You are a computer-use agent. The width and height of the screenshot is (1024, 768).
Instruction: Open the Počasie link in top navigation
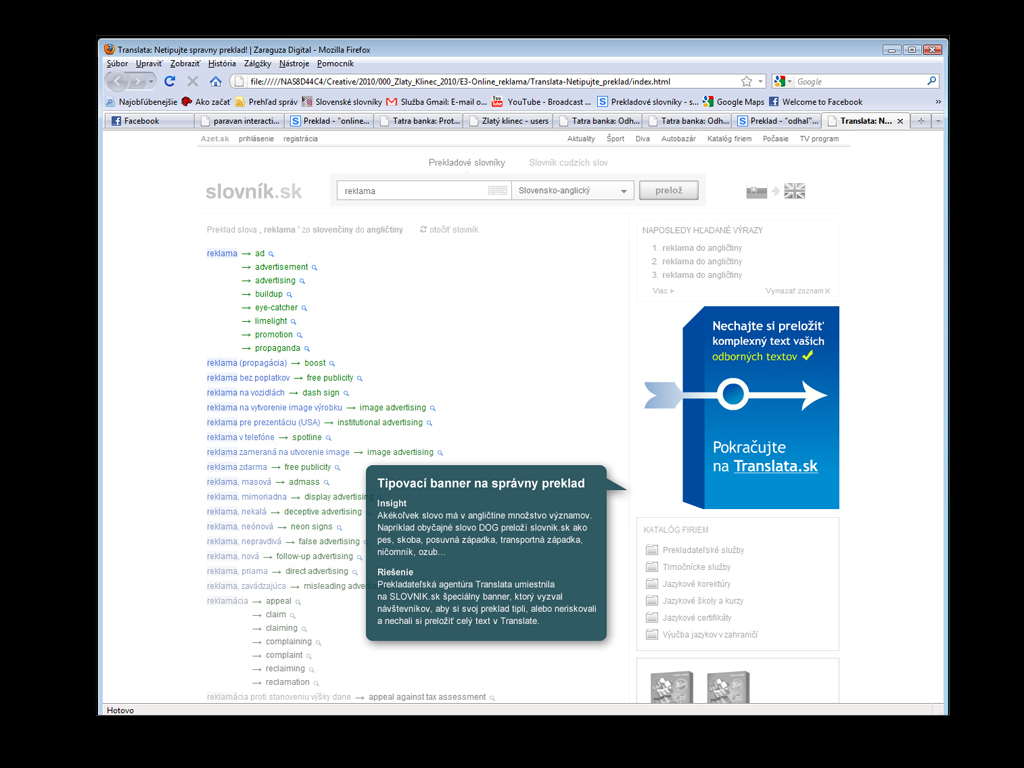(775, 139)
